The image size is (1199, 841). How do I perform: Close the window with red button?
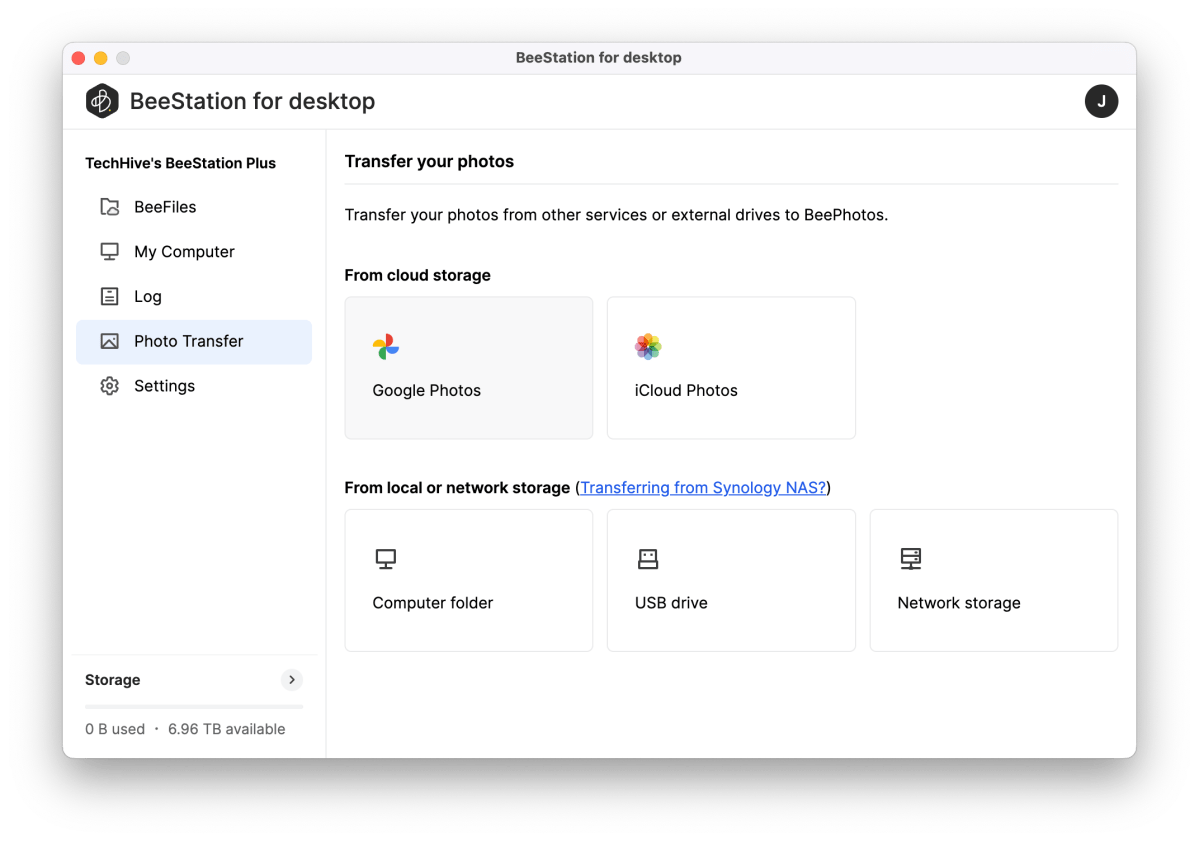[x=79, y=58]
